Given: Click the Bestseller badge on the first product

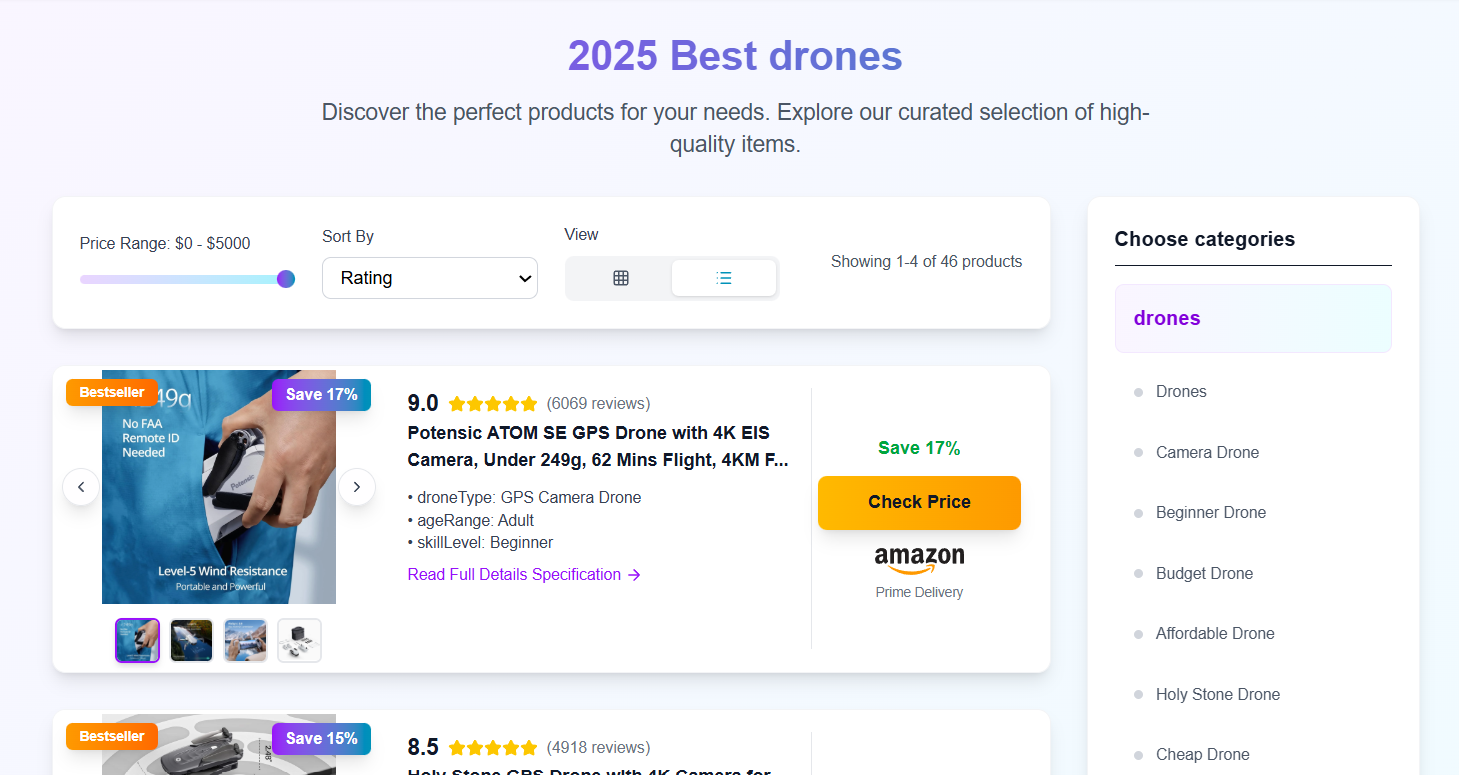Looking at the screenshot, I should (111, 392).
